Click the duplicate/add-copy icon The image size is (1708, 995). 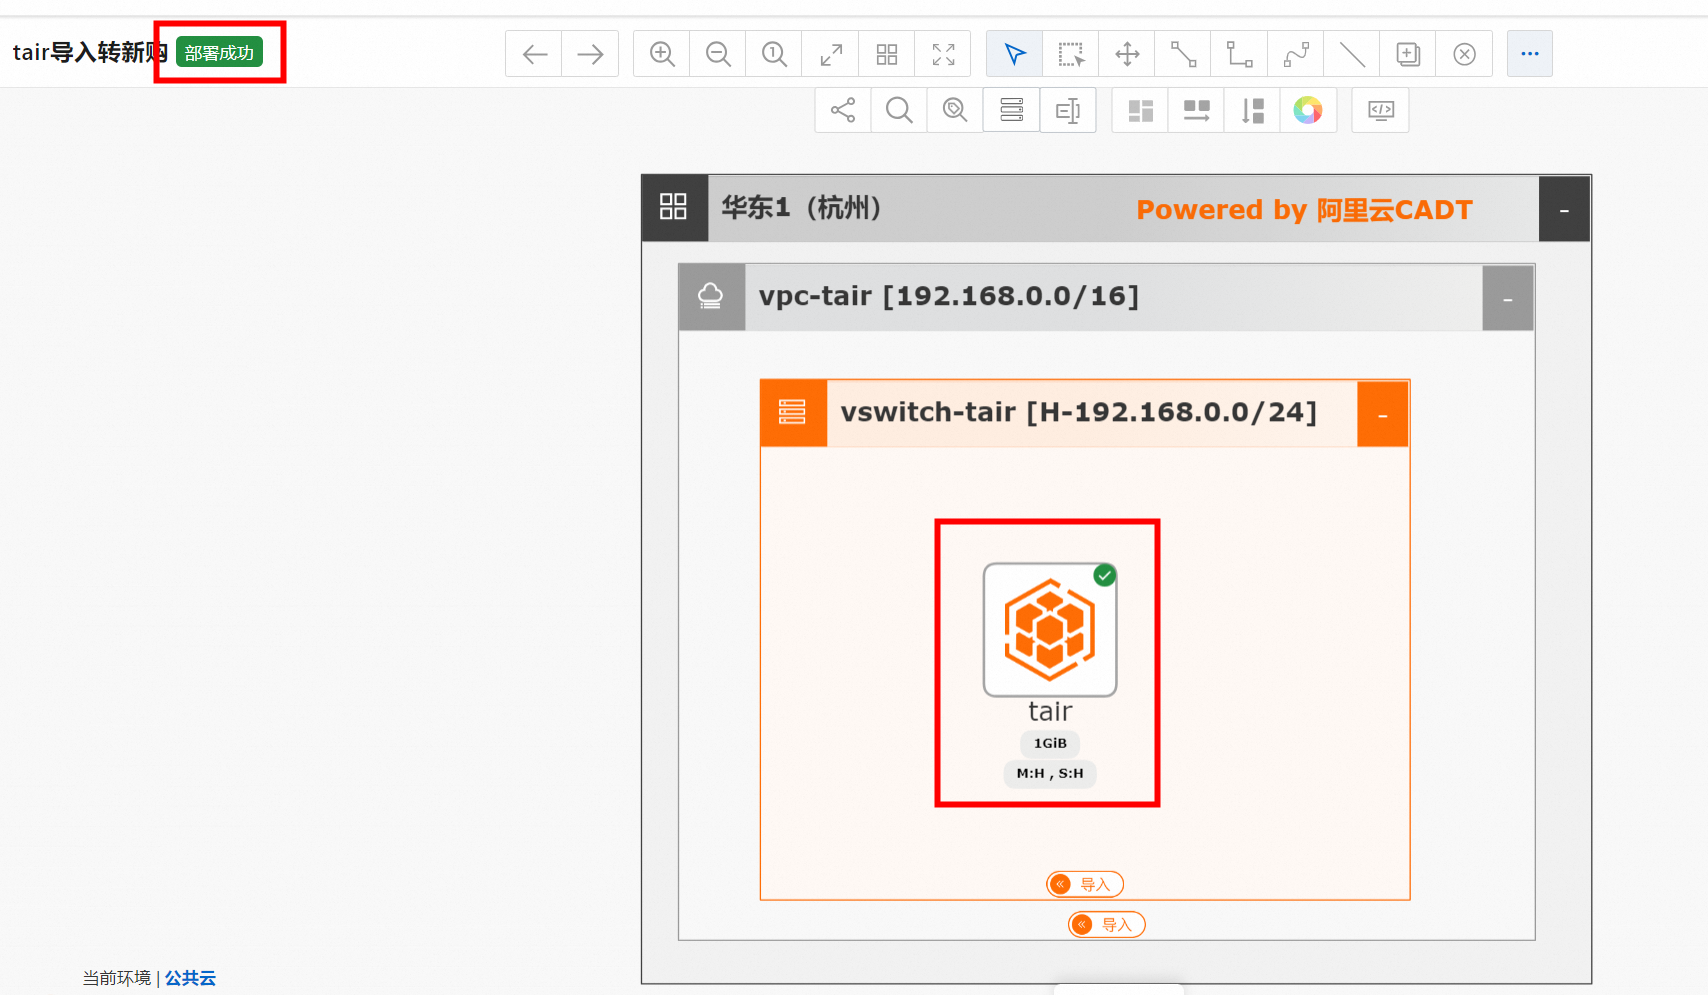click(1408, 54)
